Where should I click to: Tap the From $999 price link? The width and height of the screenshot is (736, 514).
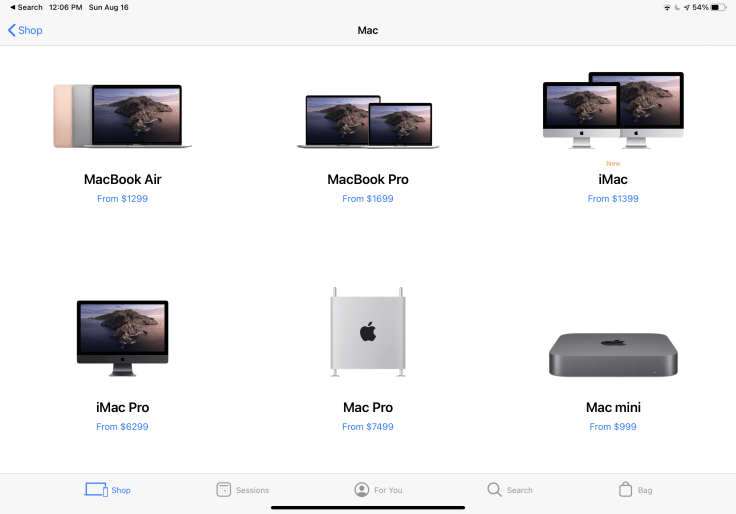coord(613,427)
